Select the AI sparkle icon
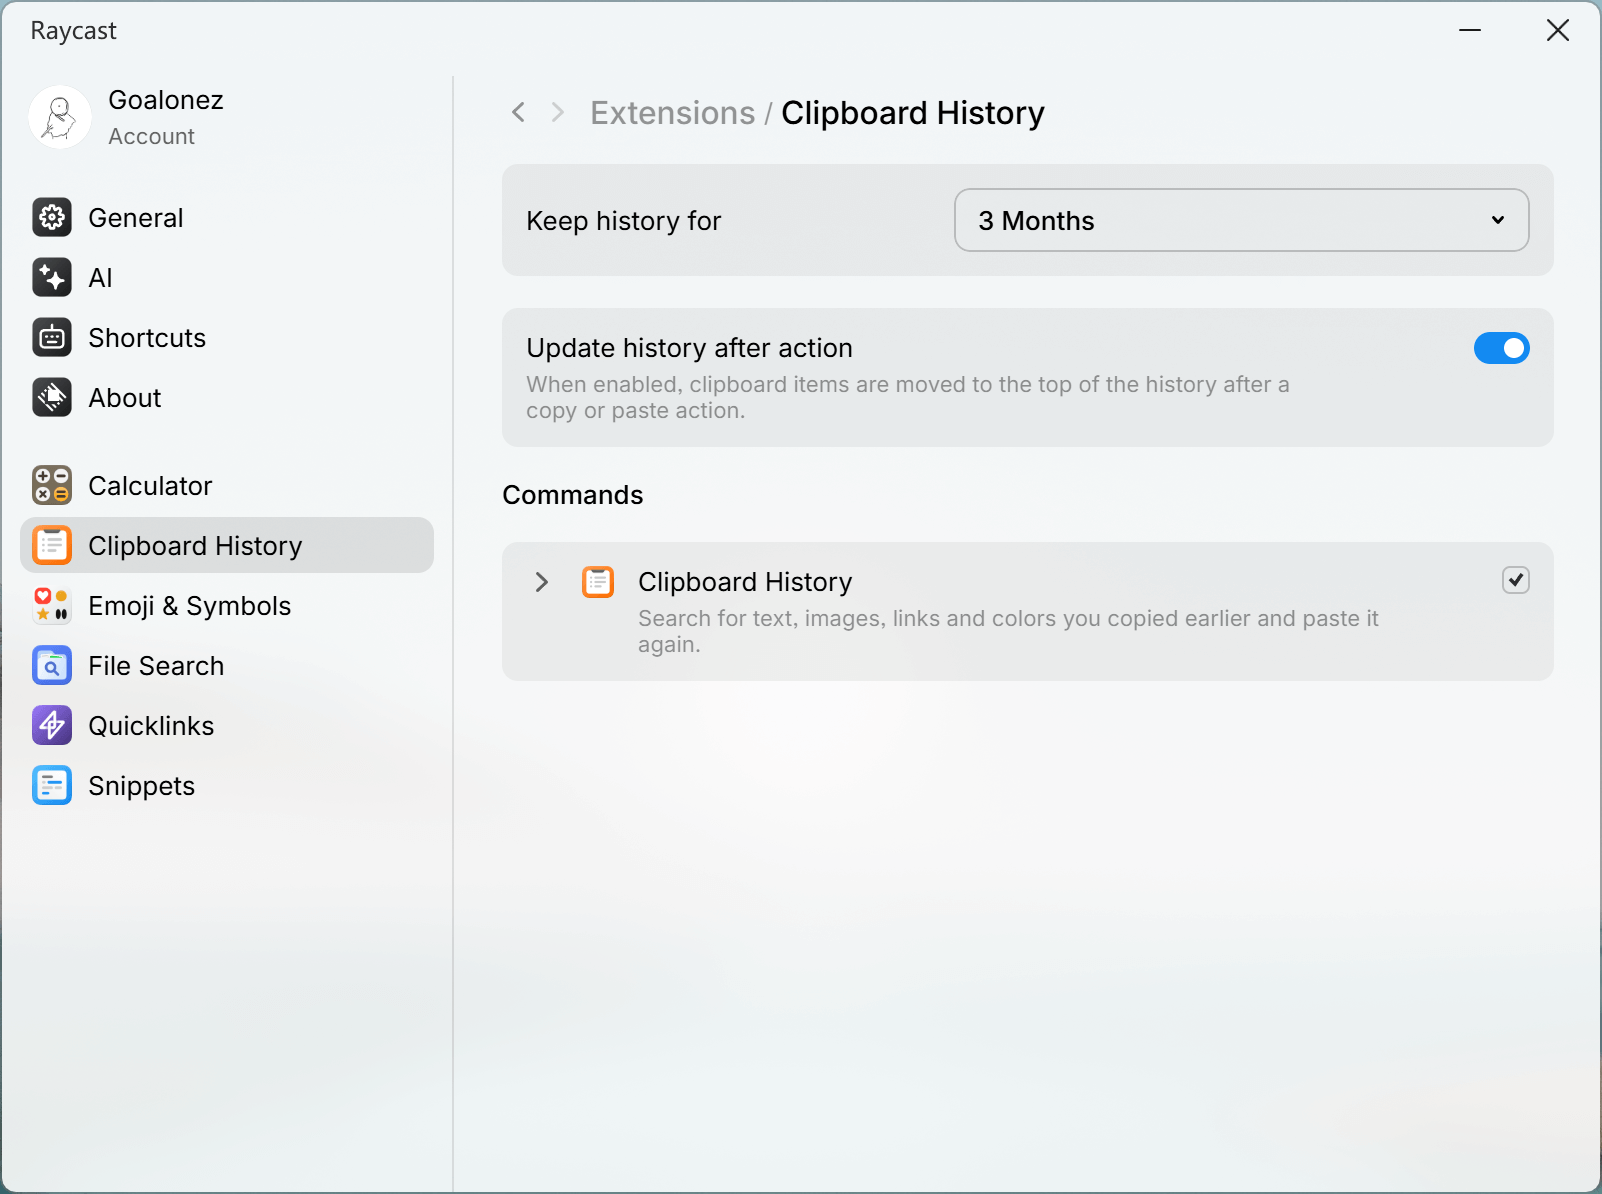 52,278
